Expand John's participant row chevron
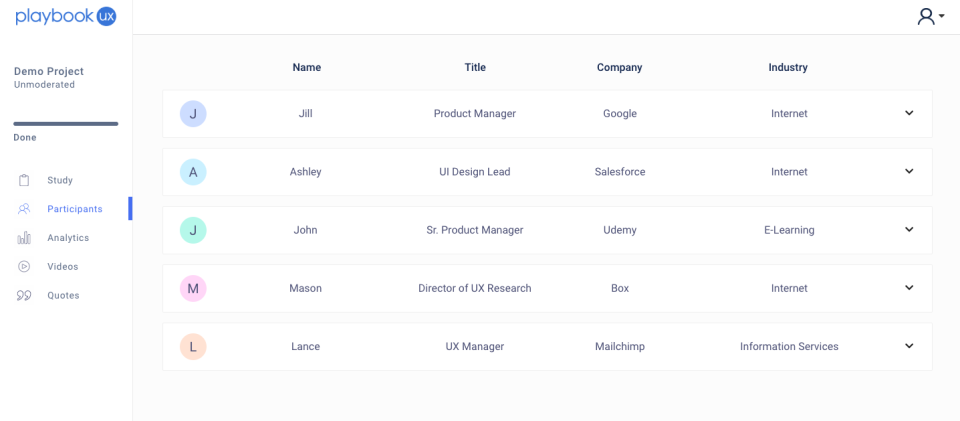Screen dimensions: 960x421 [x=909, y=229]
